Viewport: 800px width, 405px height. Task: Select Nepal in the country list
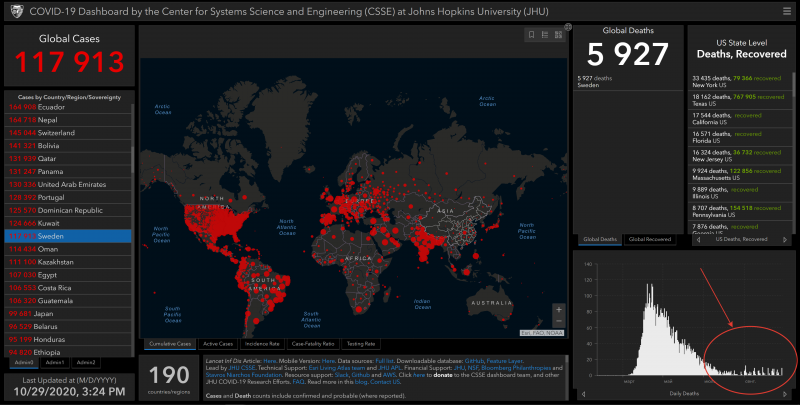pyautogui.click(x=68, y=120)
